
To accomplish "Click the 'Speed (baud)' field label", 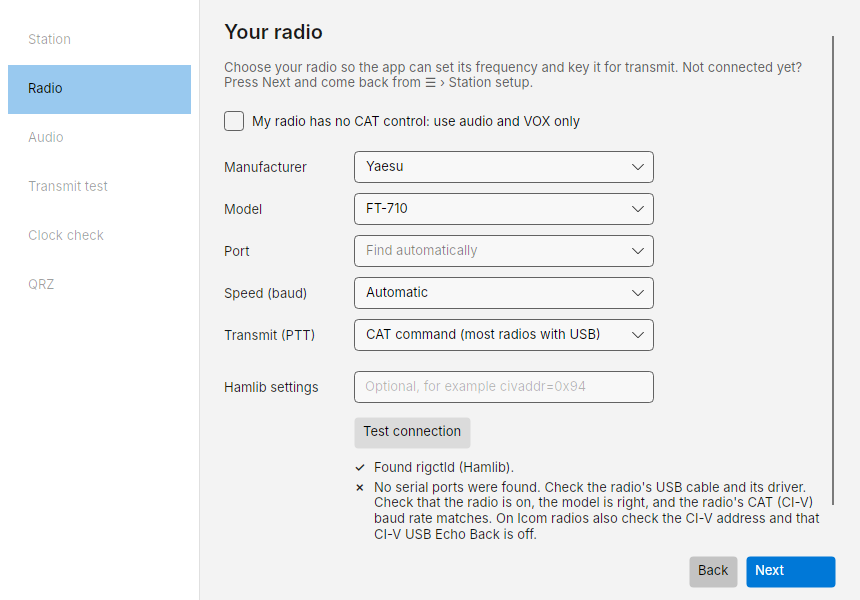I will (x=265, y=293).
